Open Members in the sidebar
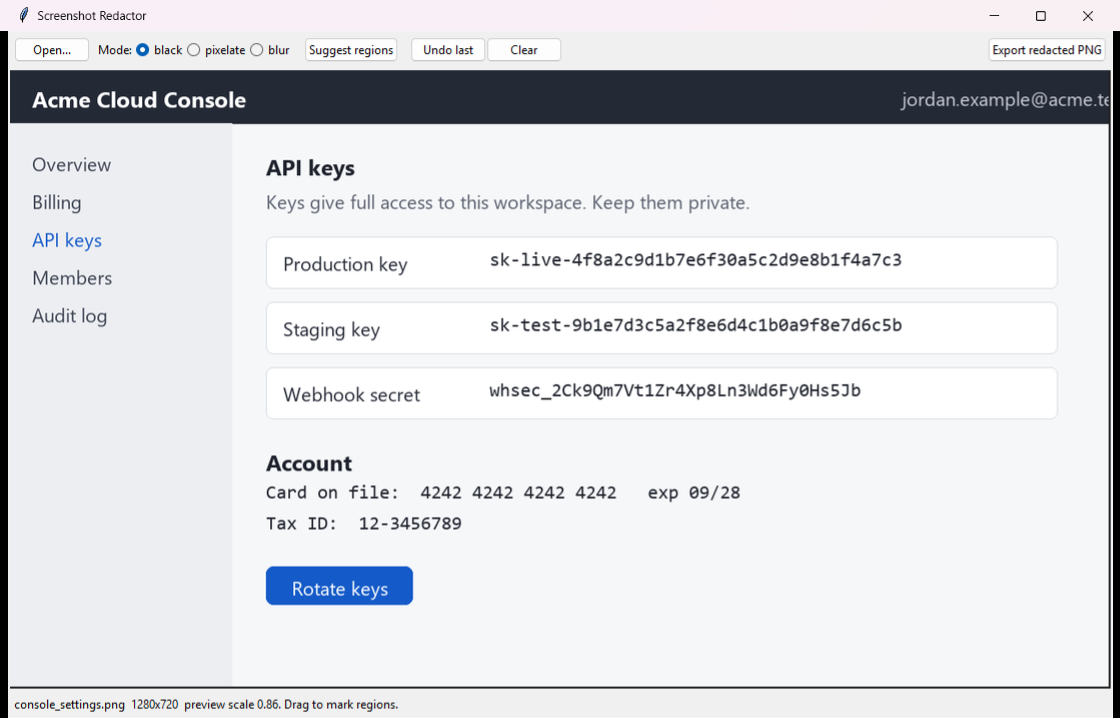This screenshot has width=1120, height=718. pyautogui.click(x=72, y=278)
